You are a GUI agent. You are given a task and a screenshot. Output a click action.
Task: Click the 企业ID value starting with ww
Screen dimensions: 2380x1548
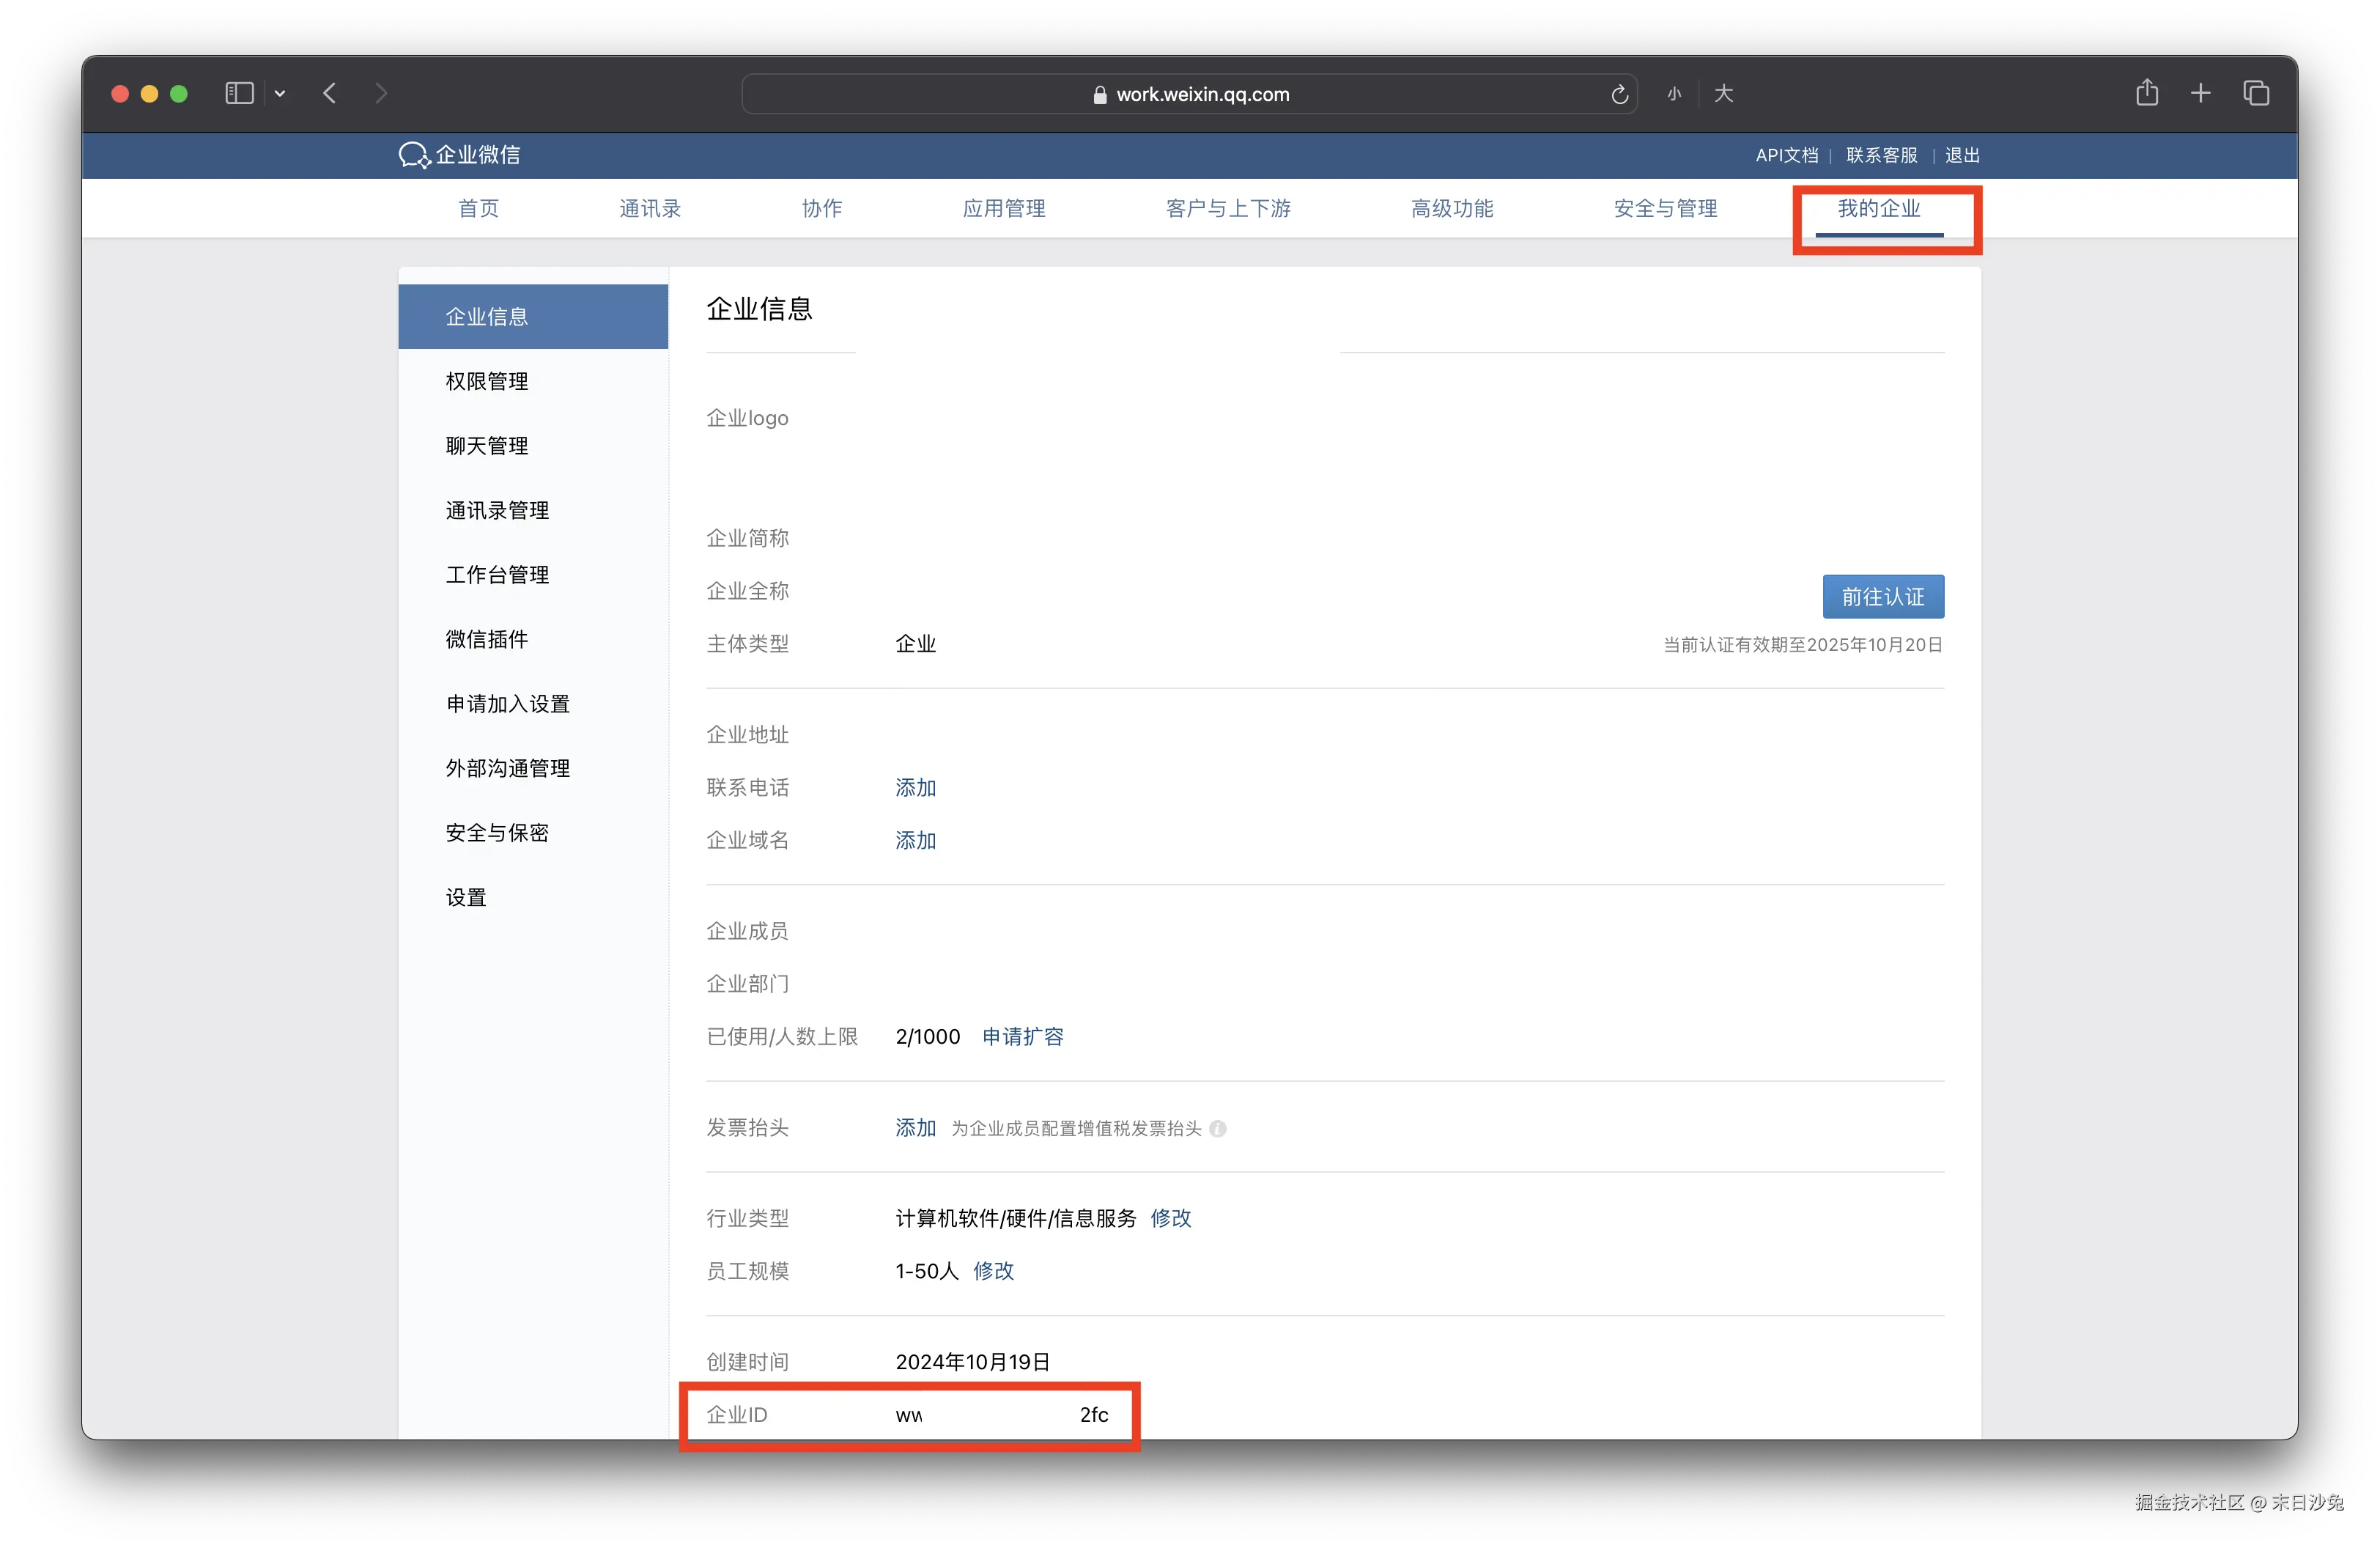pos(1002,1415)
